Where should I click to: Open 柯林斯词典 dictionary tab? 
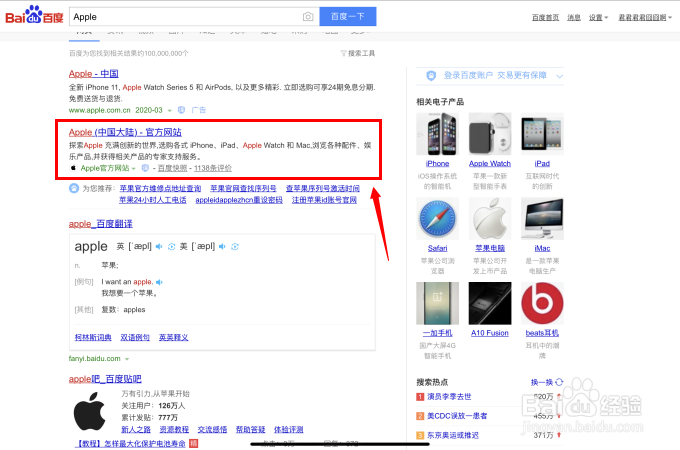pos(93,337)
